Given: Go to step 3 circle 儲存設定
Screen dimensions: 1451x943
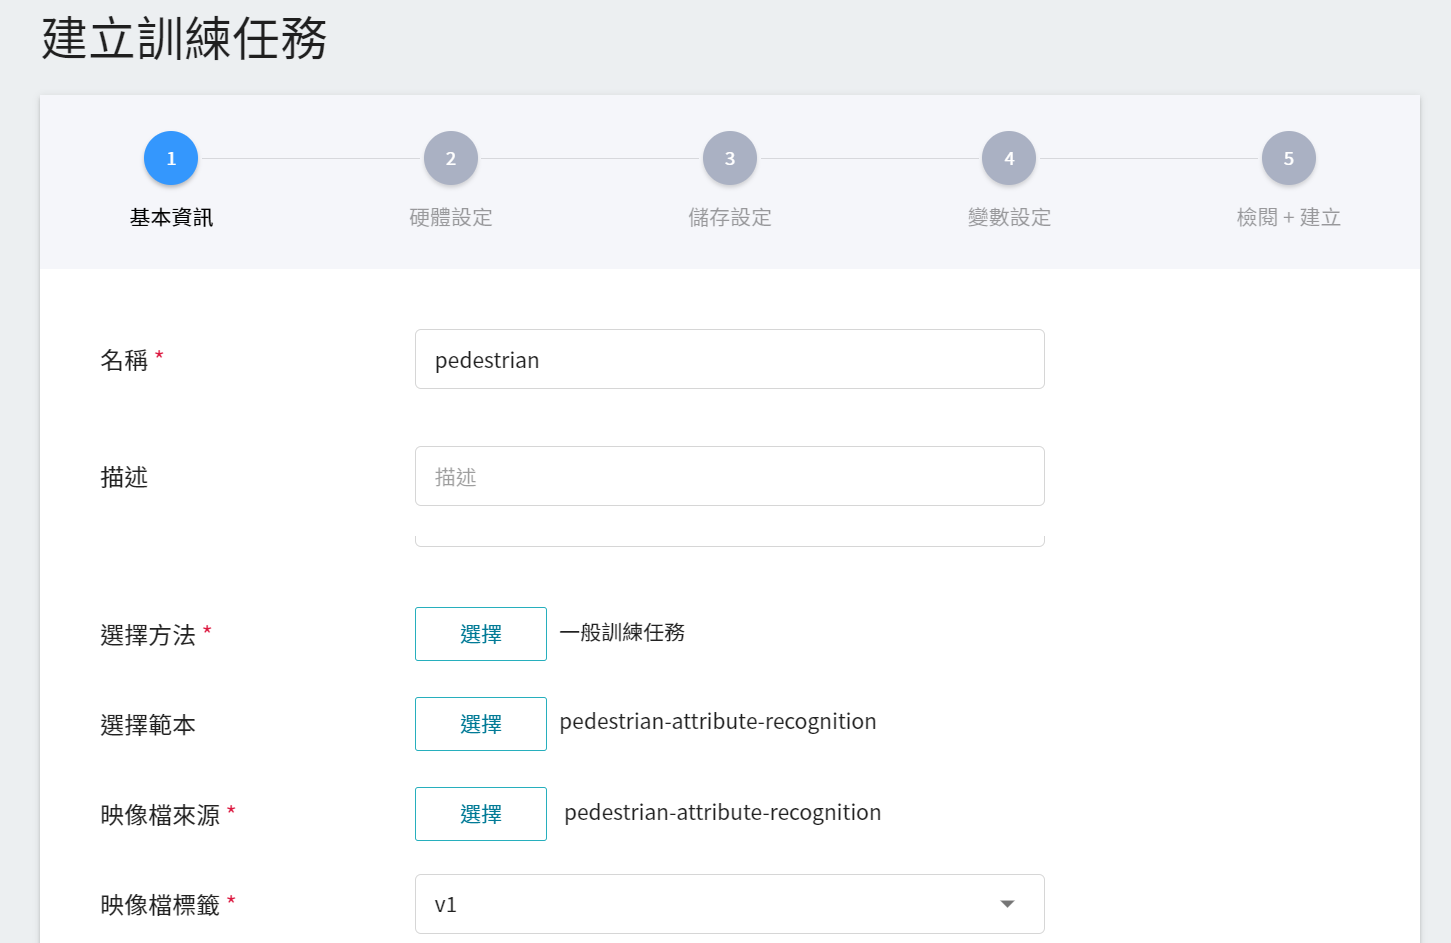Looking at the screenshot, I should click(x=730, y=158).
